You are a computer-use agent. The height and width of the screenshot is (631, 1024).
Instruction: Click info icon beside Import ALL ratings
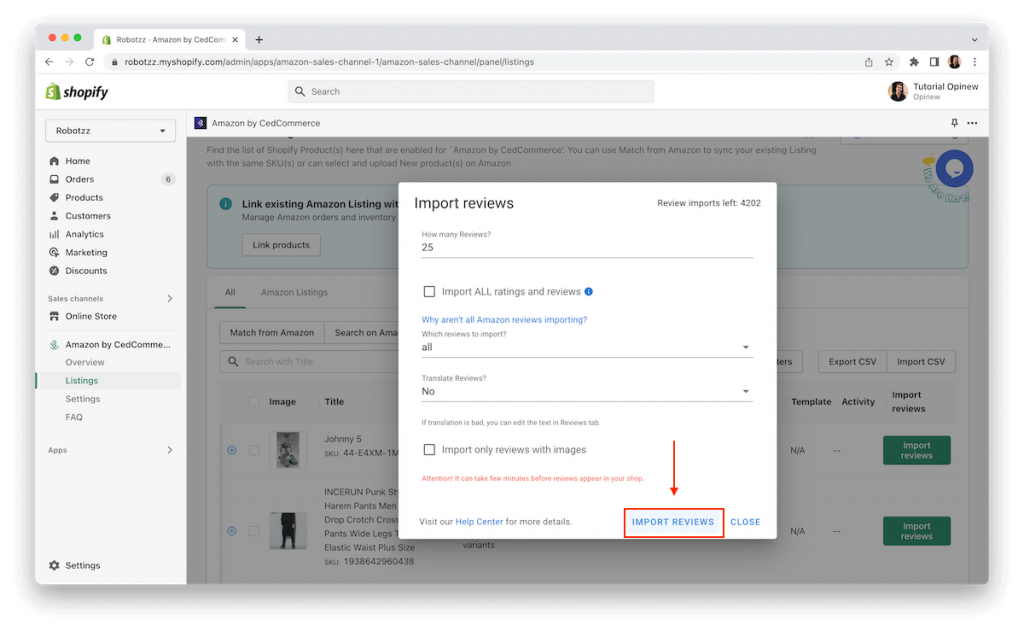[x=588, y=291]
